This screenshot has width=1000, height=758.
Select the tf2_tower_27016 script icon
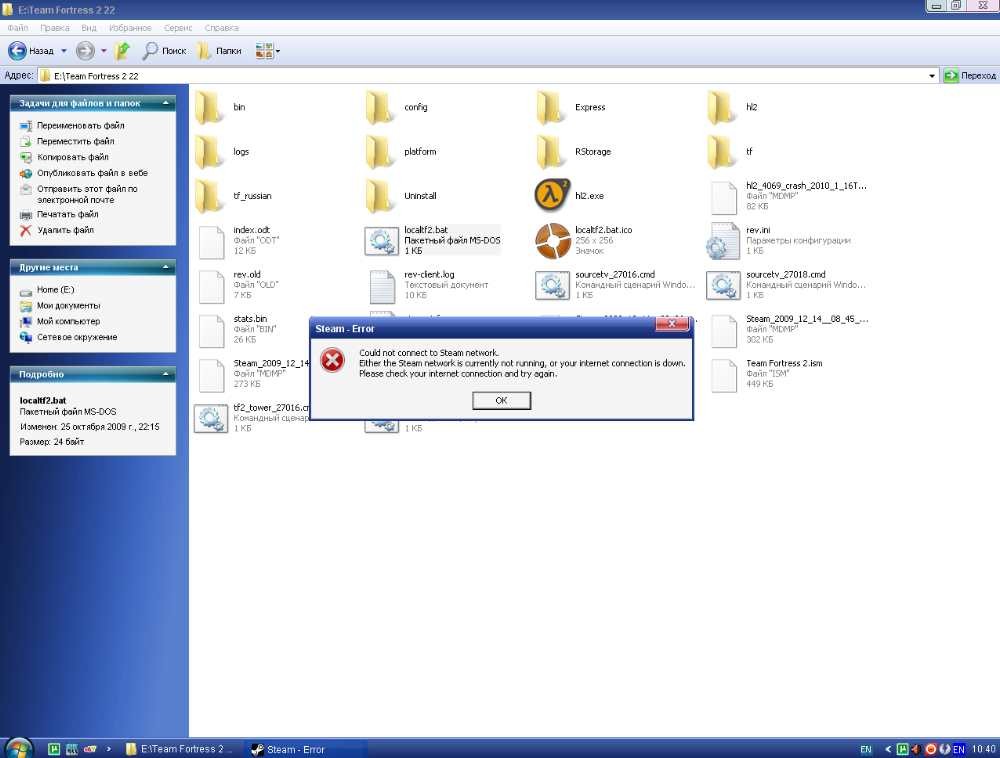coord(210,418)
